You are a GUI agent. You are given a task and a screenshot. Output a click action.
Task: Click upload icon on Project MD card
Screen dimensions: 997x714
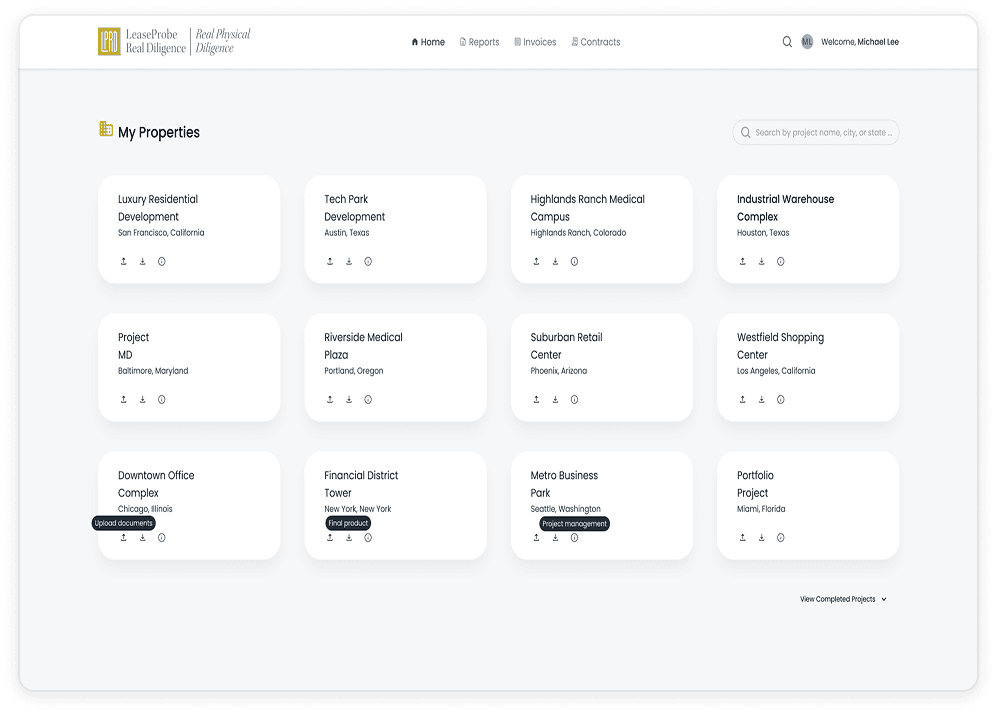[x=123, y=399]
